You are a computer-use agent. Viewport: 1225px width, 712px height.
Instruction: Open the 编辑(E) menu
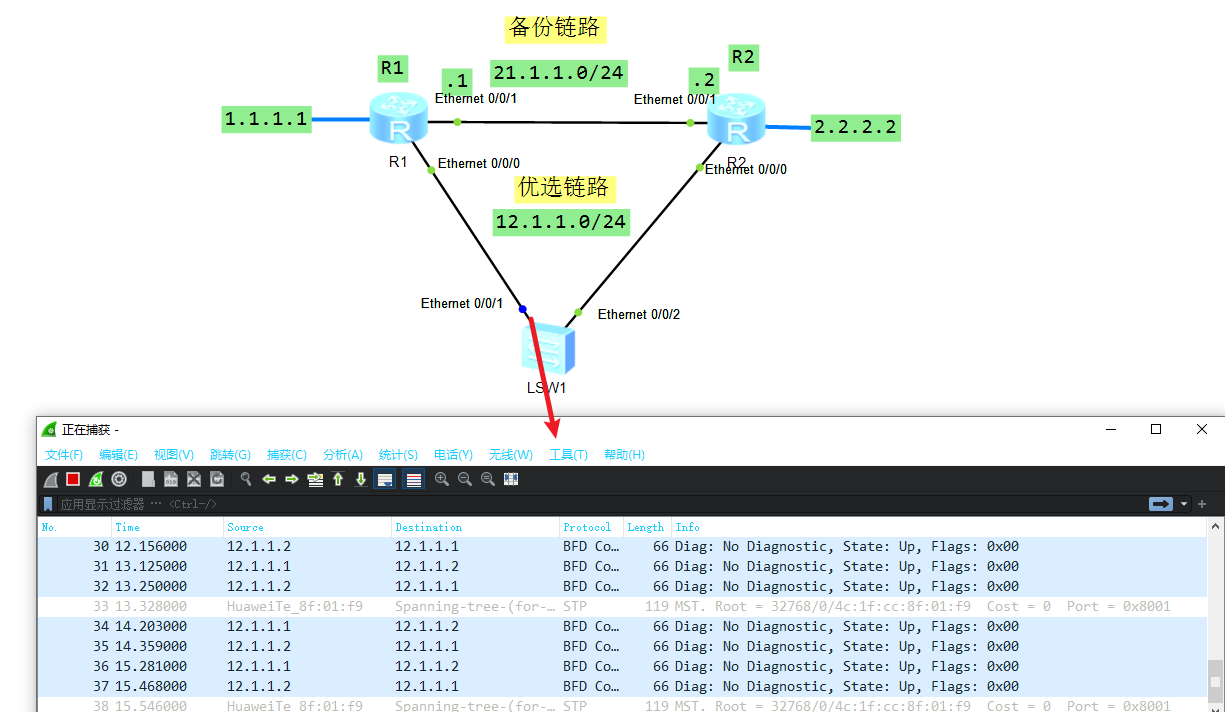tap(119, 455)
